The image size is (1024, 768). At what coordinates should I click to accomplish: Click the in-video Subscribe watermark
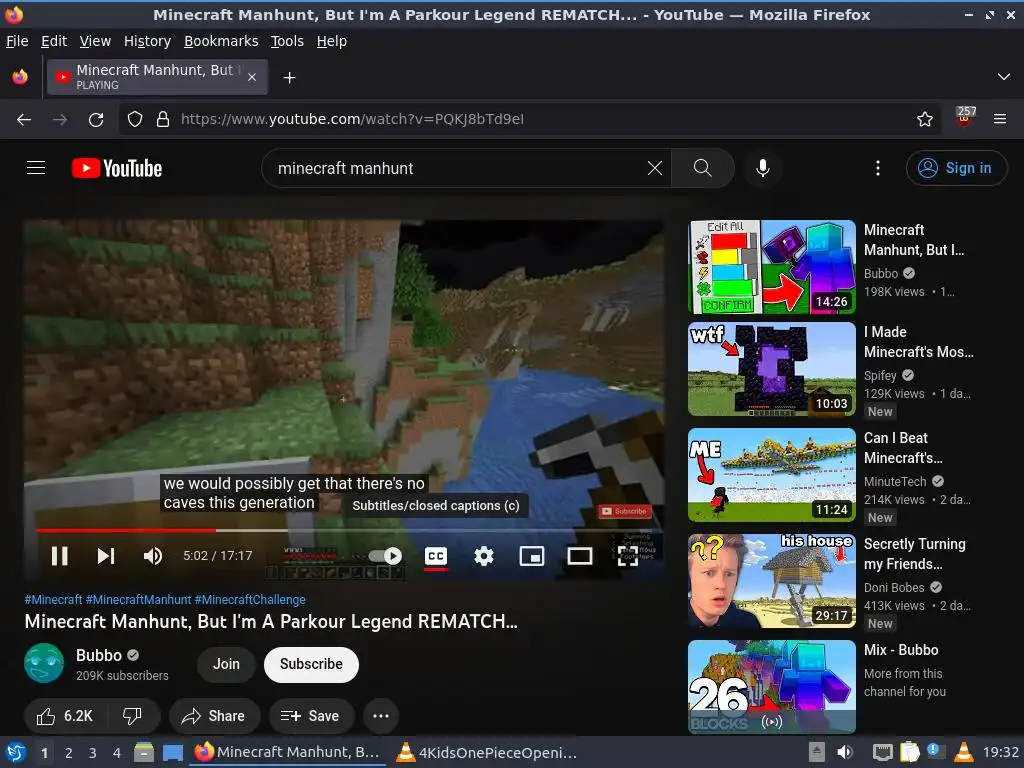[x=625, y=511]
